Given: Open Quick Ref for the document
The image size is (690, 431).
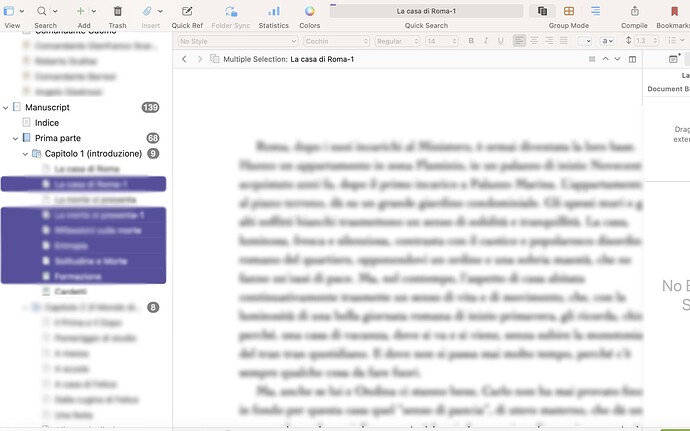Looking at the screenshot, I should click(x=187, y=11).
